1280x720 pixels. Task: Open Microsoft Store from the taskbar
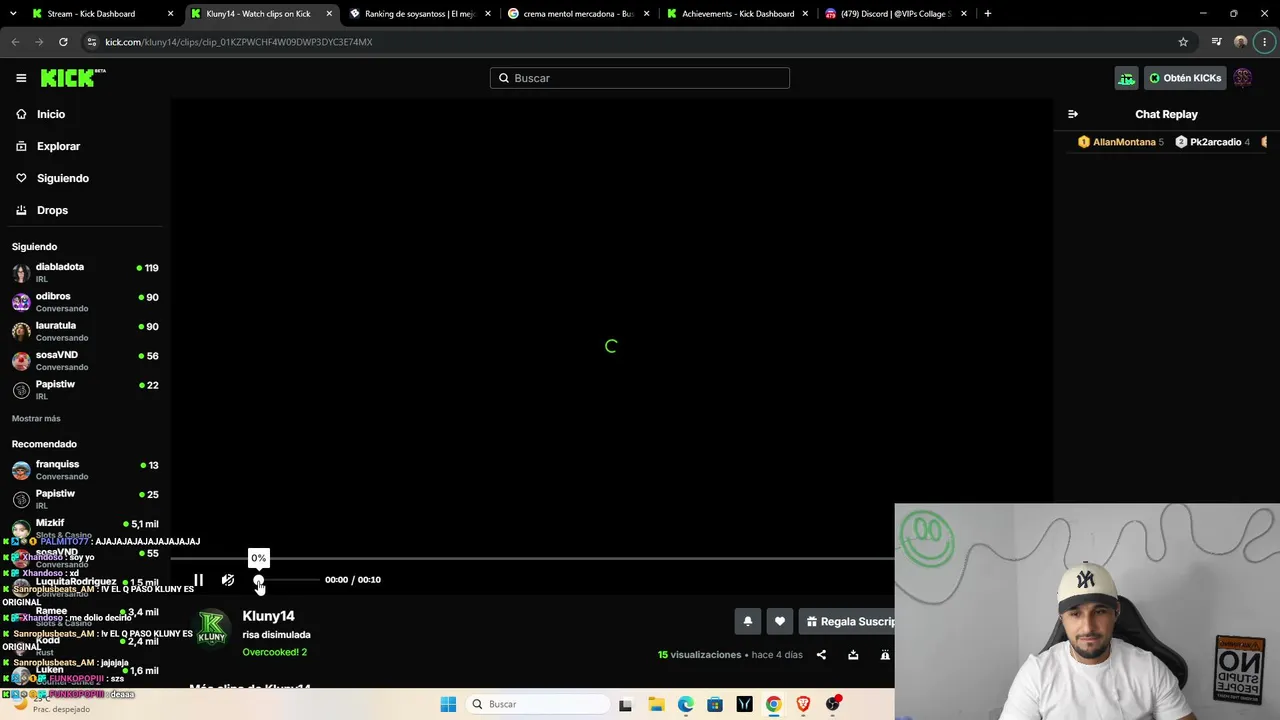715,704
